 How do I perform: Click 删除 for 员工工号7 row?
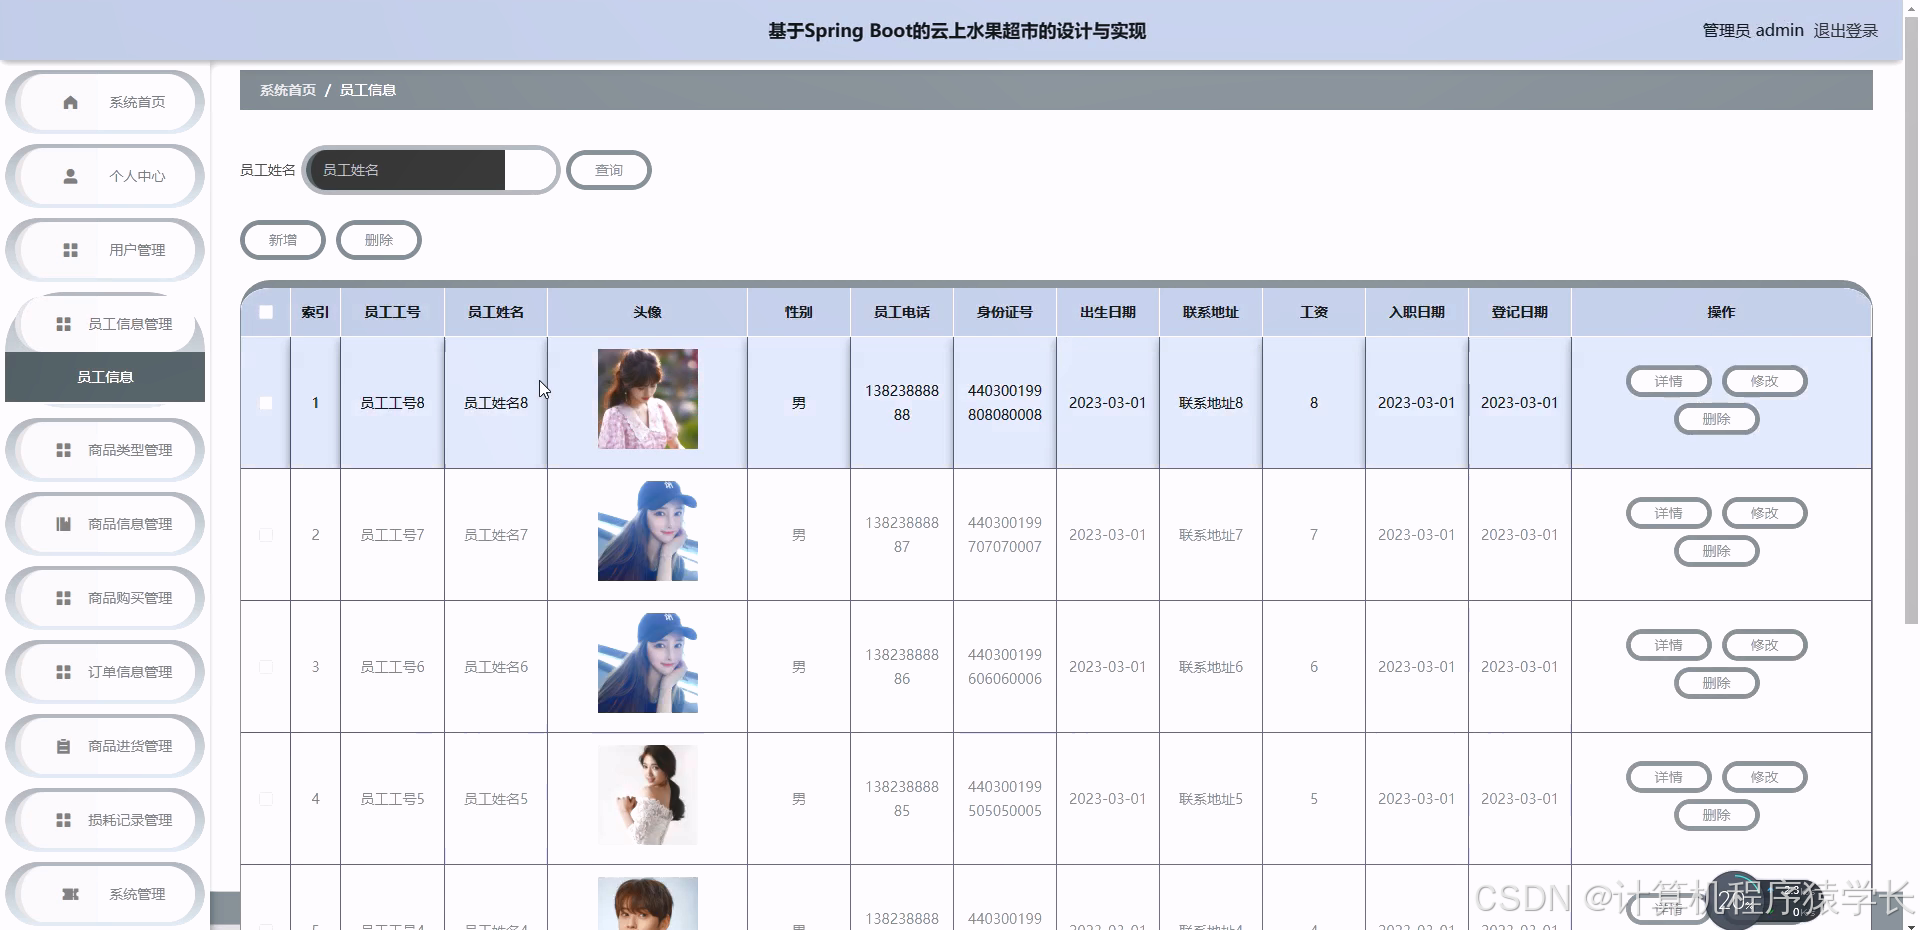point(1716,551)
